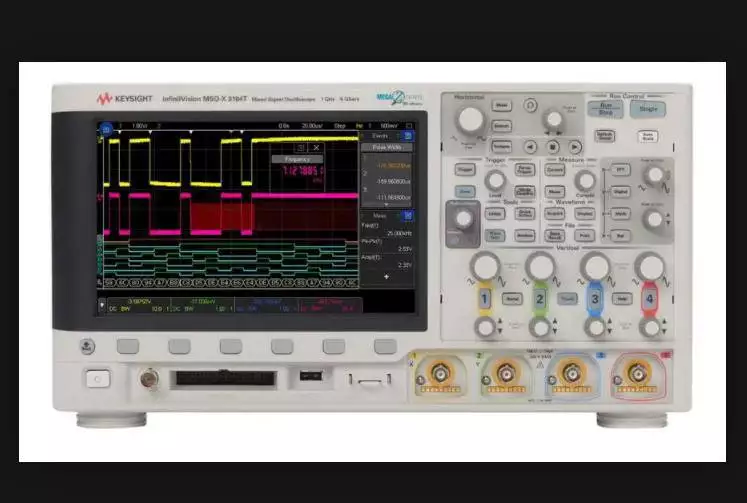Open channel 1 yellow status box
This screenshot has height=503, width=747.
tap(139, 305)
